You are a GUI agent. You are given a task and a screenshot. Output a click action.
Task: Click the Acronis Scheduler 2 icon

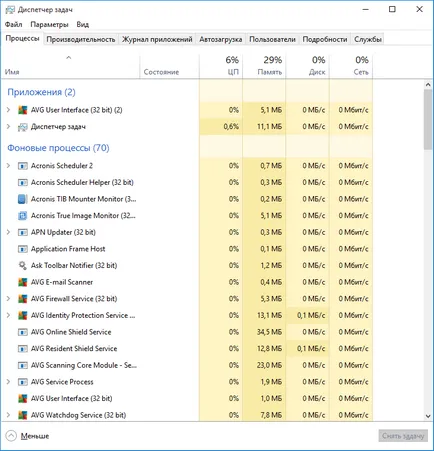pyautogui.click(x=22, y=166)
